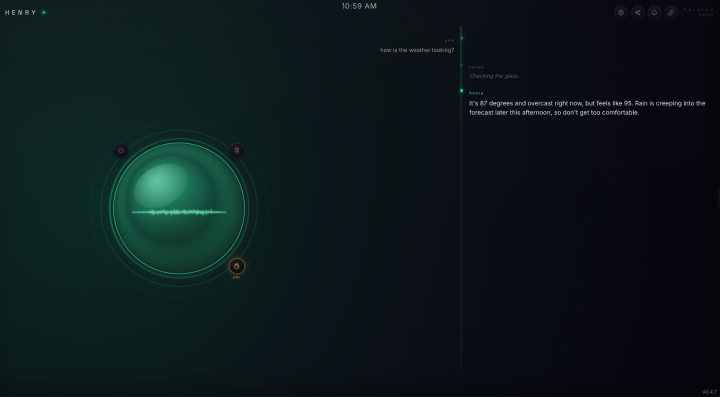
Task: Click the share nodes icon in the top bar
Action: pyautogui.click(x=637, y=12)
